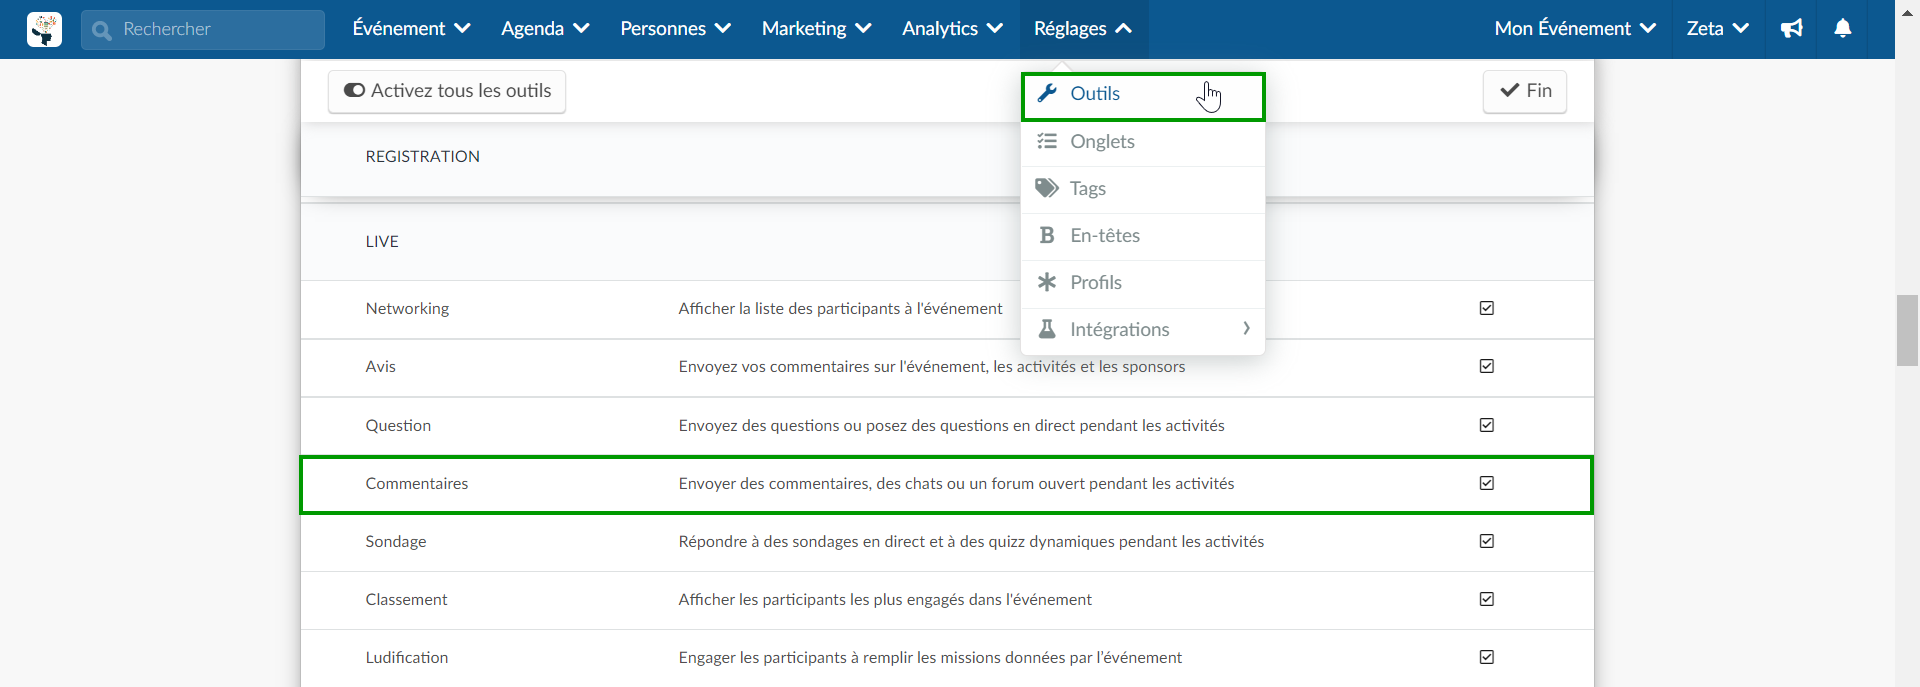Click the search magnifier icon
Image resolution: width=1920 pixels, height=687 pixels.
click(x=101, y=30)
